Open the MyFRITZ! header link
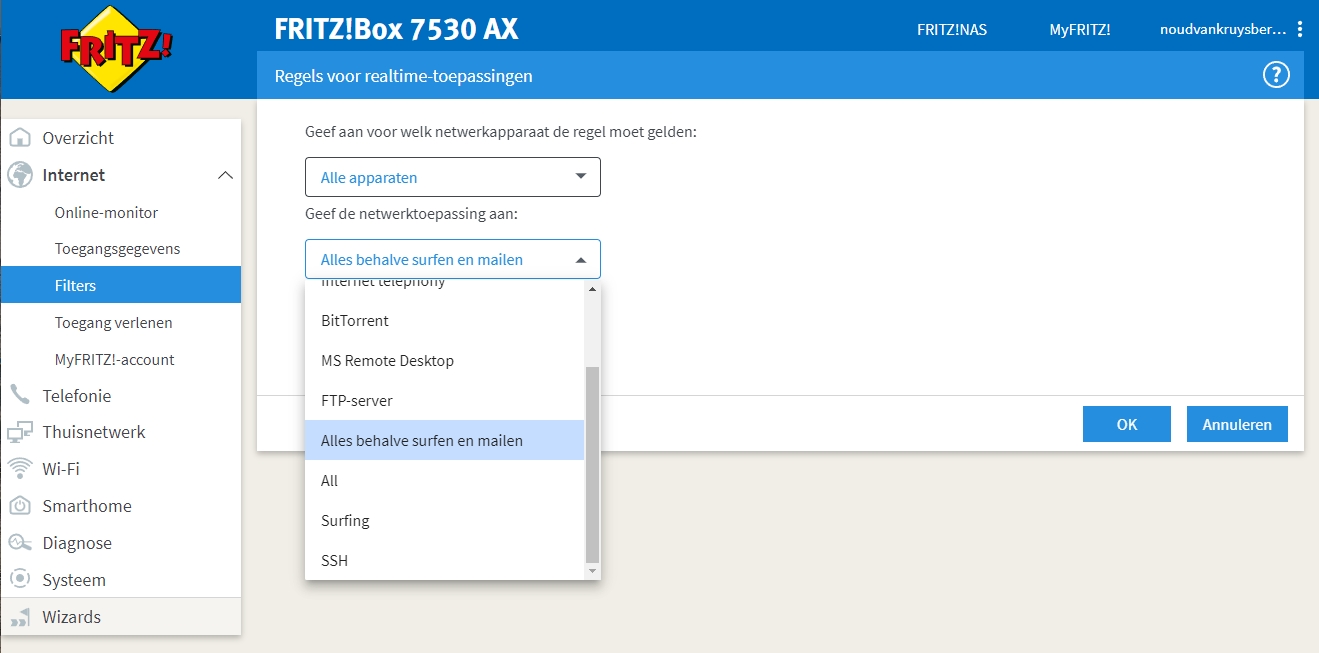1319x653 pixels. point(1079,29)
